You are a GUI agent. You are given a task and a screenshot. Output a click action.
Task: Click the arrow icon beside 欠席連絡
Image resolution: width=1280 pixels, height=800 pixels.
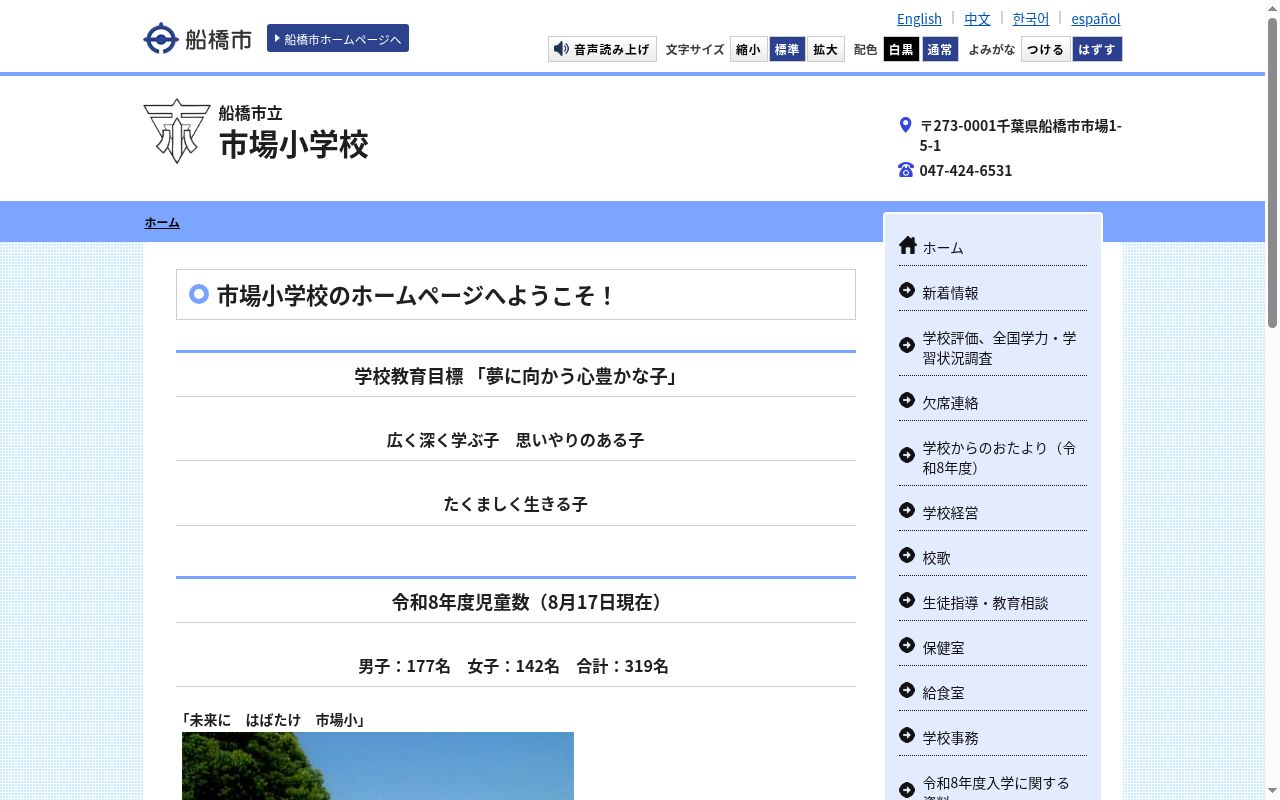click(x=907, y=400)
